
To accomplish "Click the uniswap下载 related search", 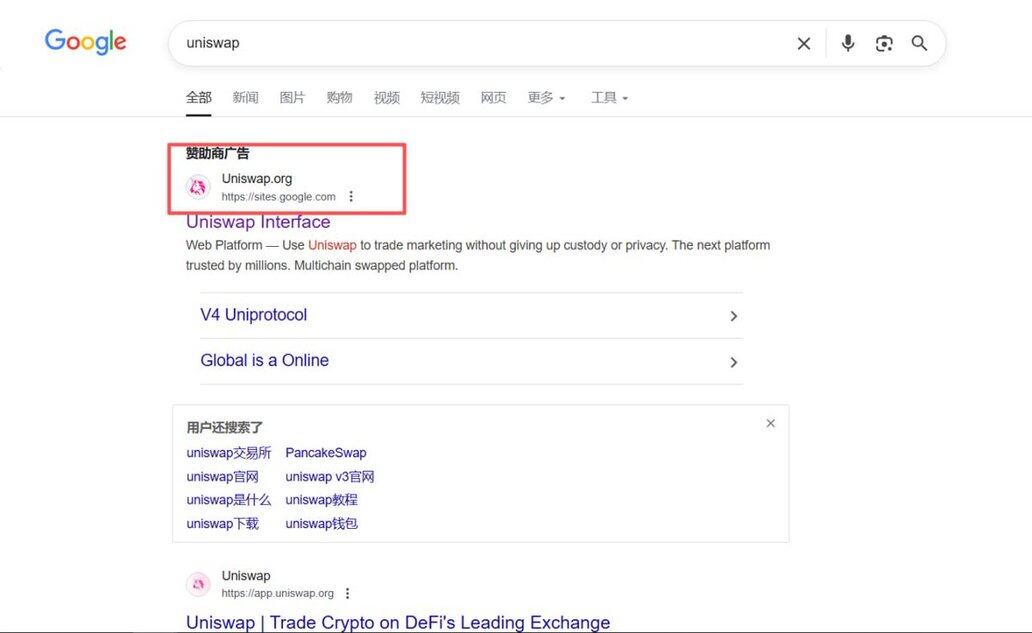I will click(x=222, y=523).
